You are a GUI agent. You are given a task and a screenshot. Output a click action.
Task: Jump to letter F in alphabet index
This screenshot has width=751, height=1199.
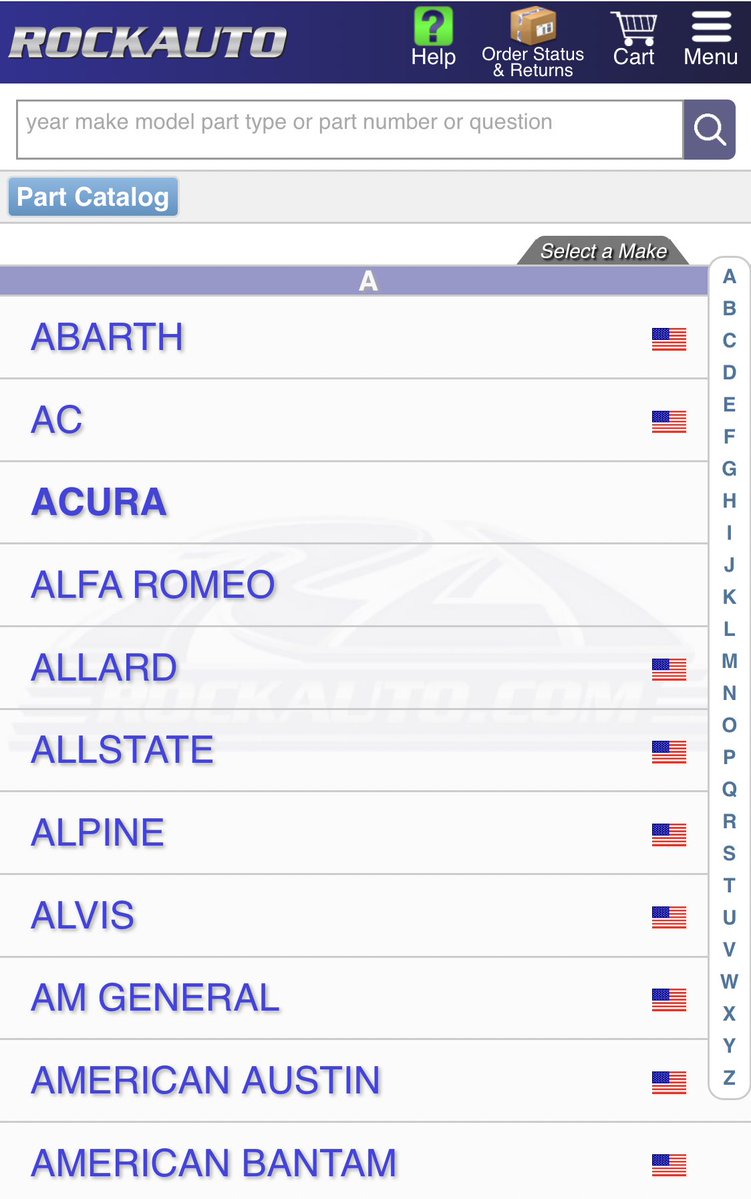click(x=729, y=437)
